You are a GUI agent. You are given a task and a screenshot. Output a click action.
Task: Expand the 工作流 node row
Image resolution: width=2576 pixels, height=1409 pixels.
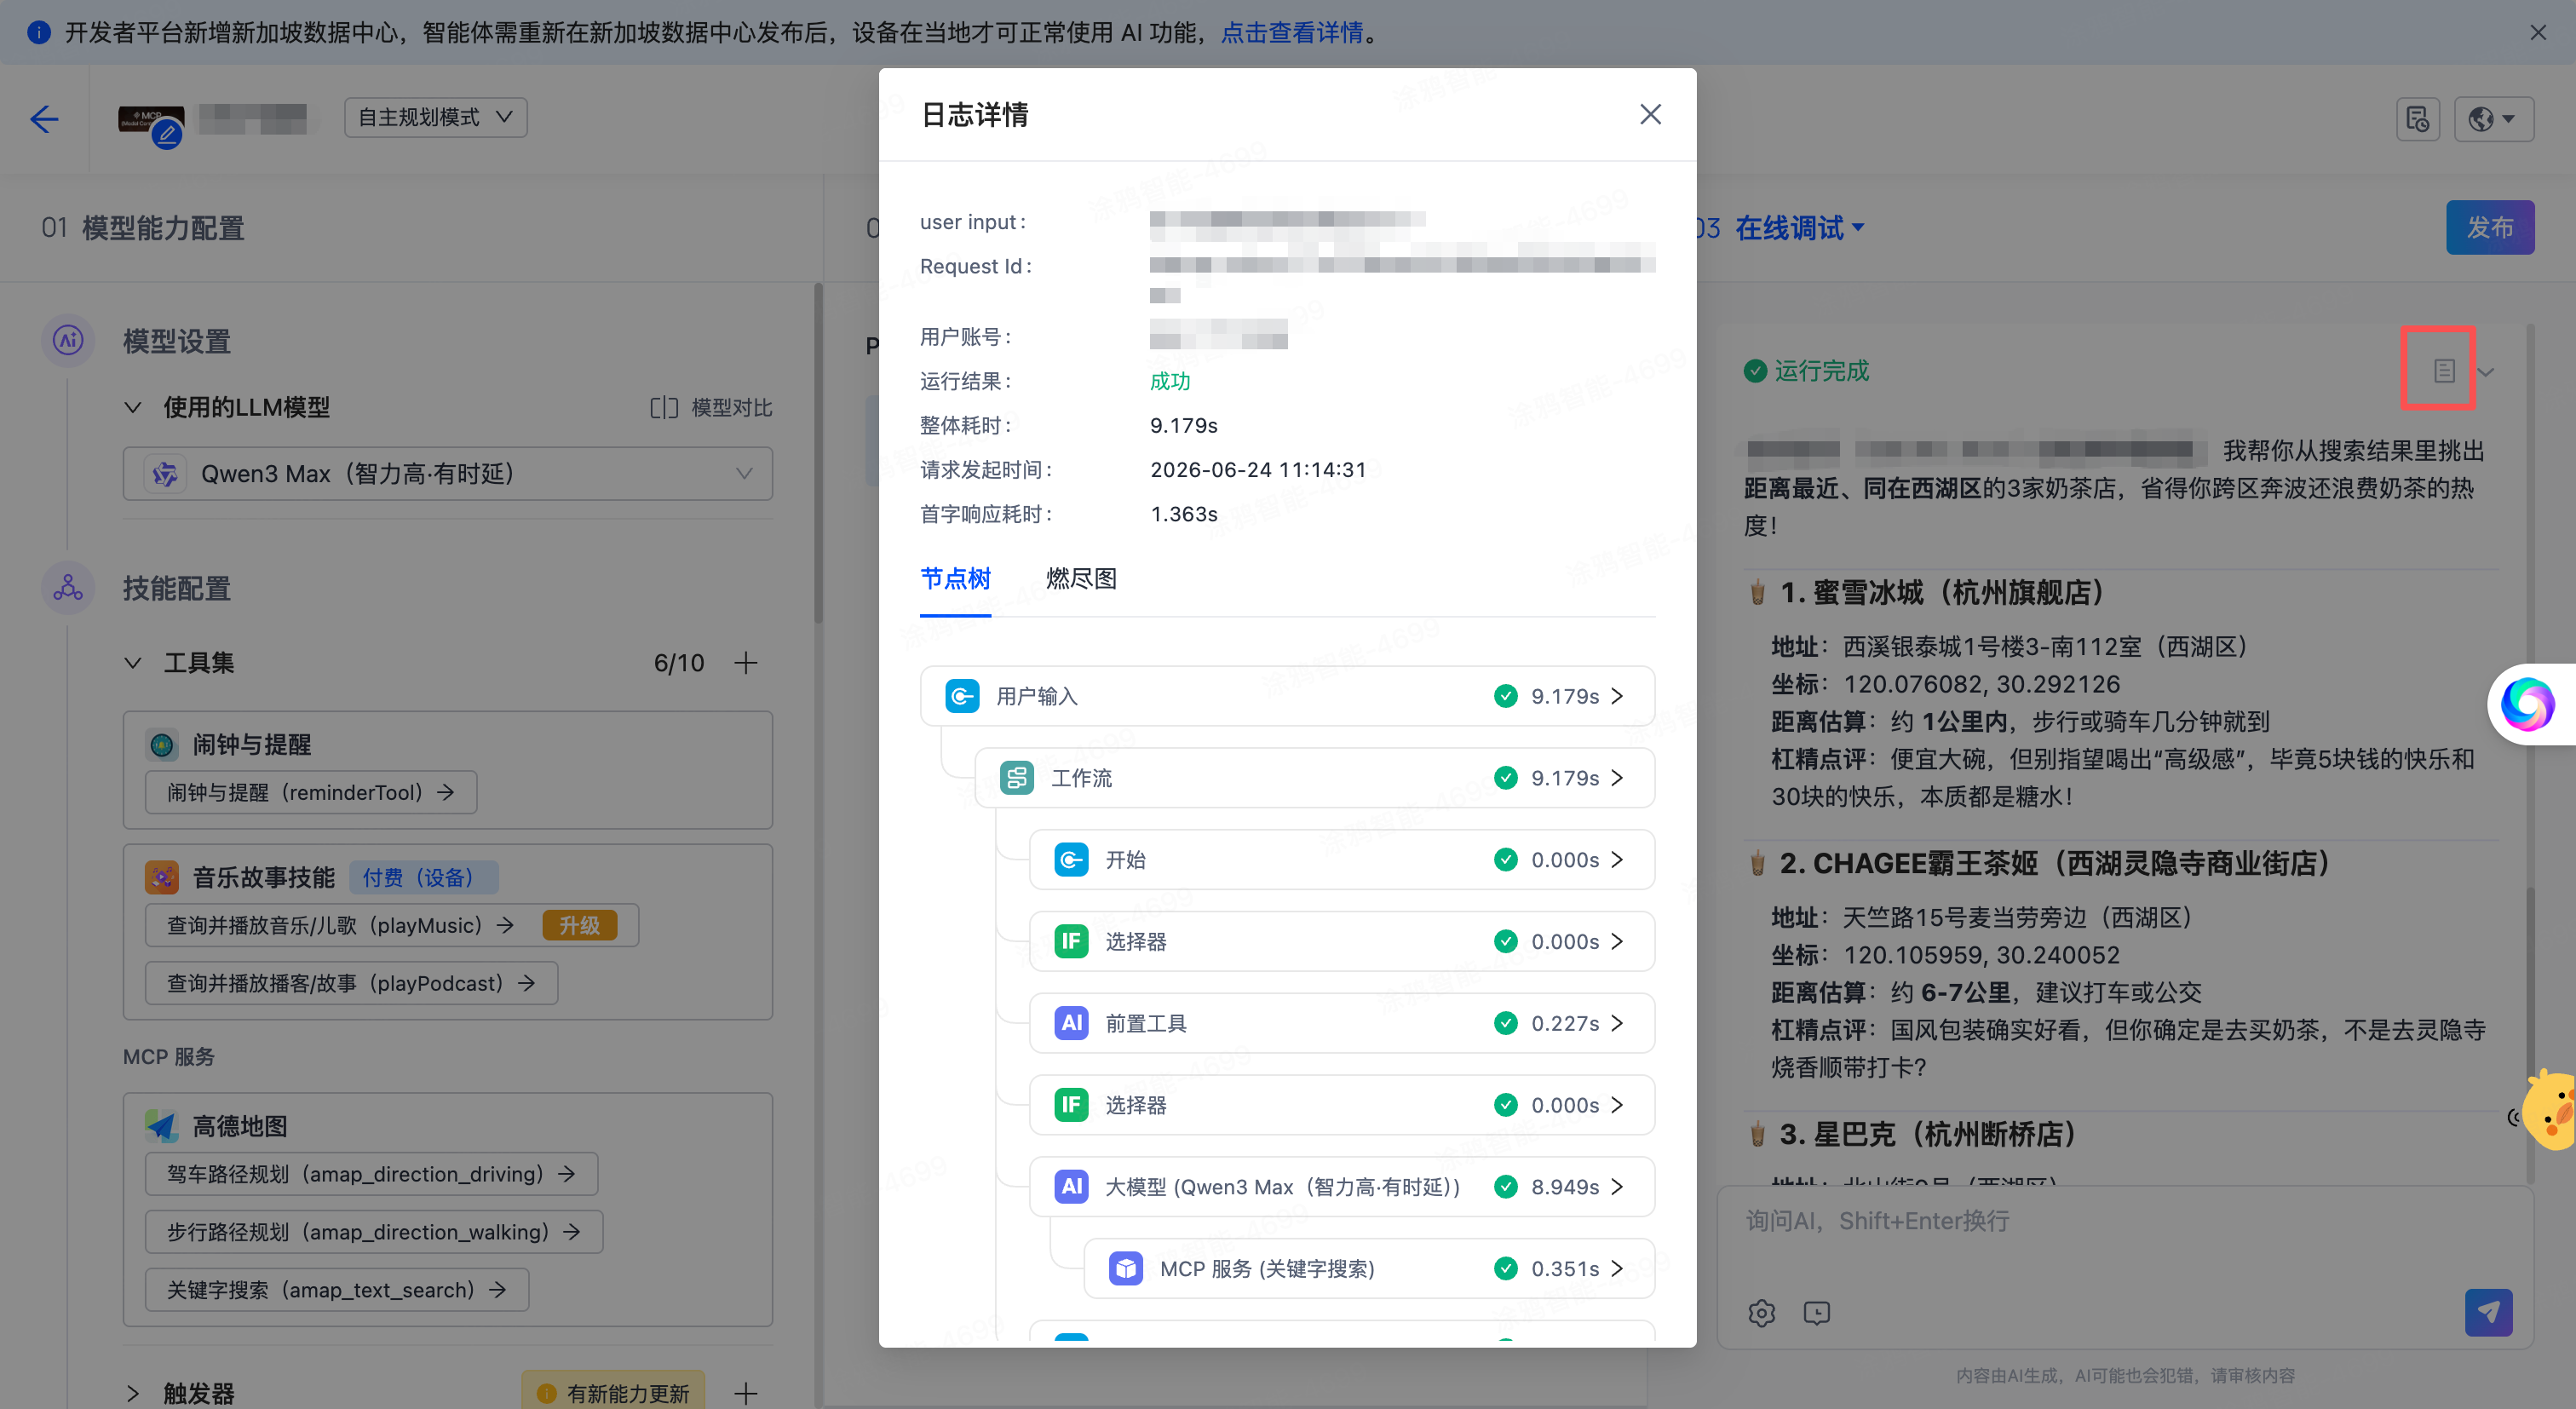(1314, 778)
